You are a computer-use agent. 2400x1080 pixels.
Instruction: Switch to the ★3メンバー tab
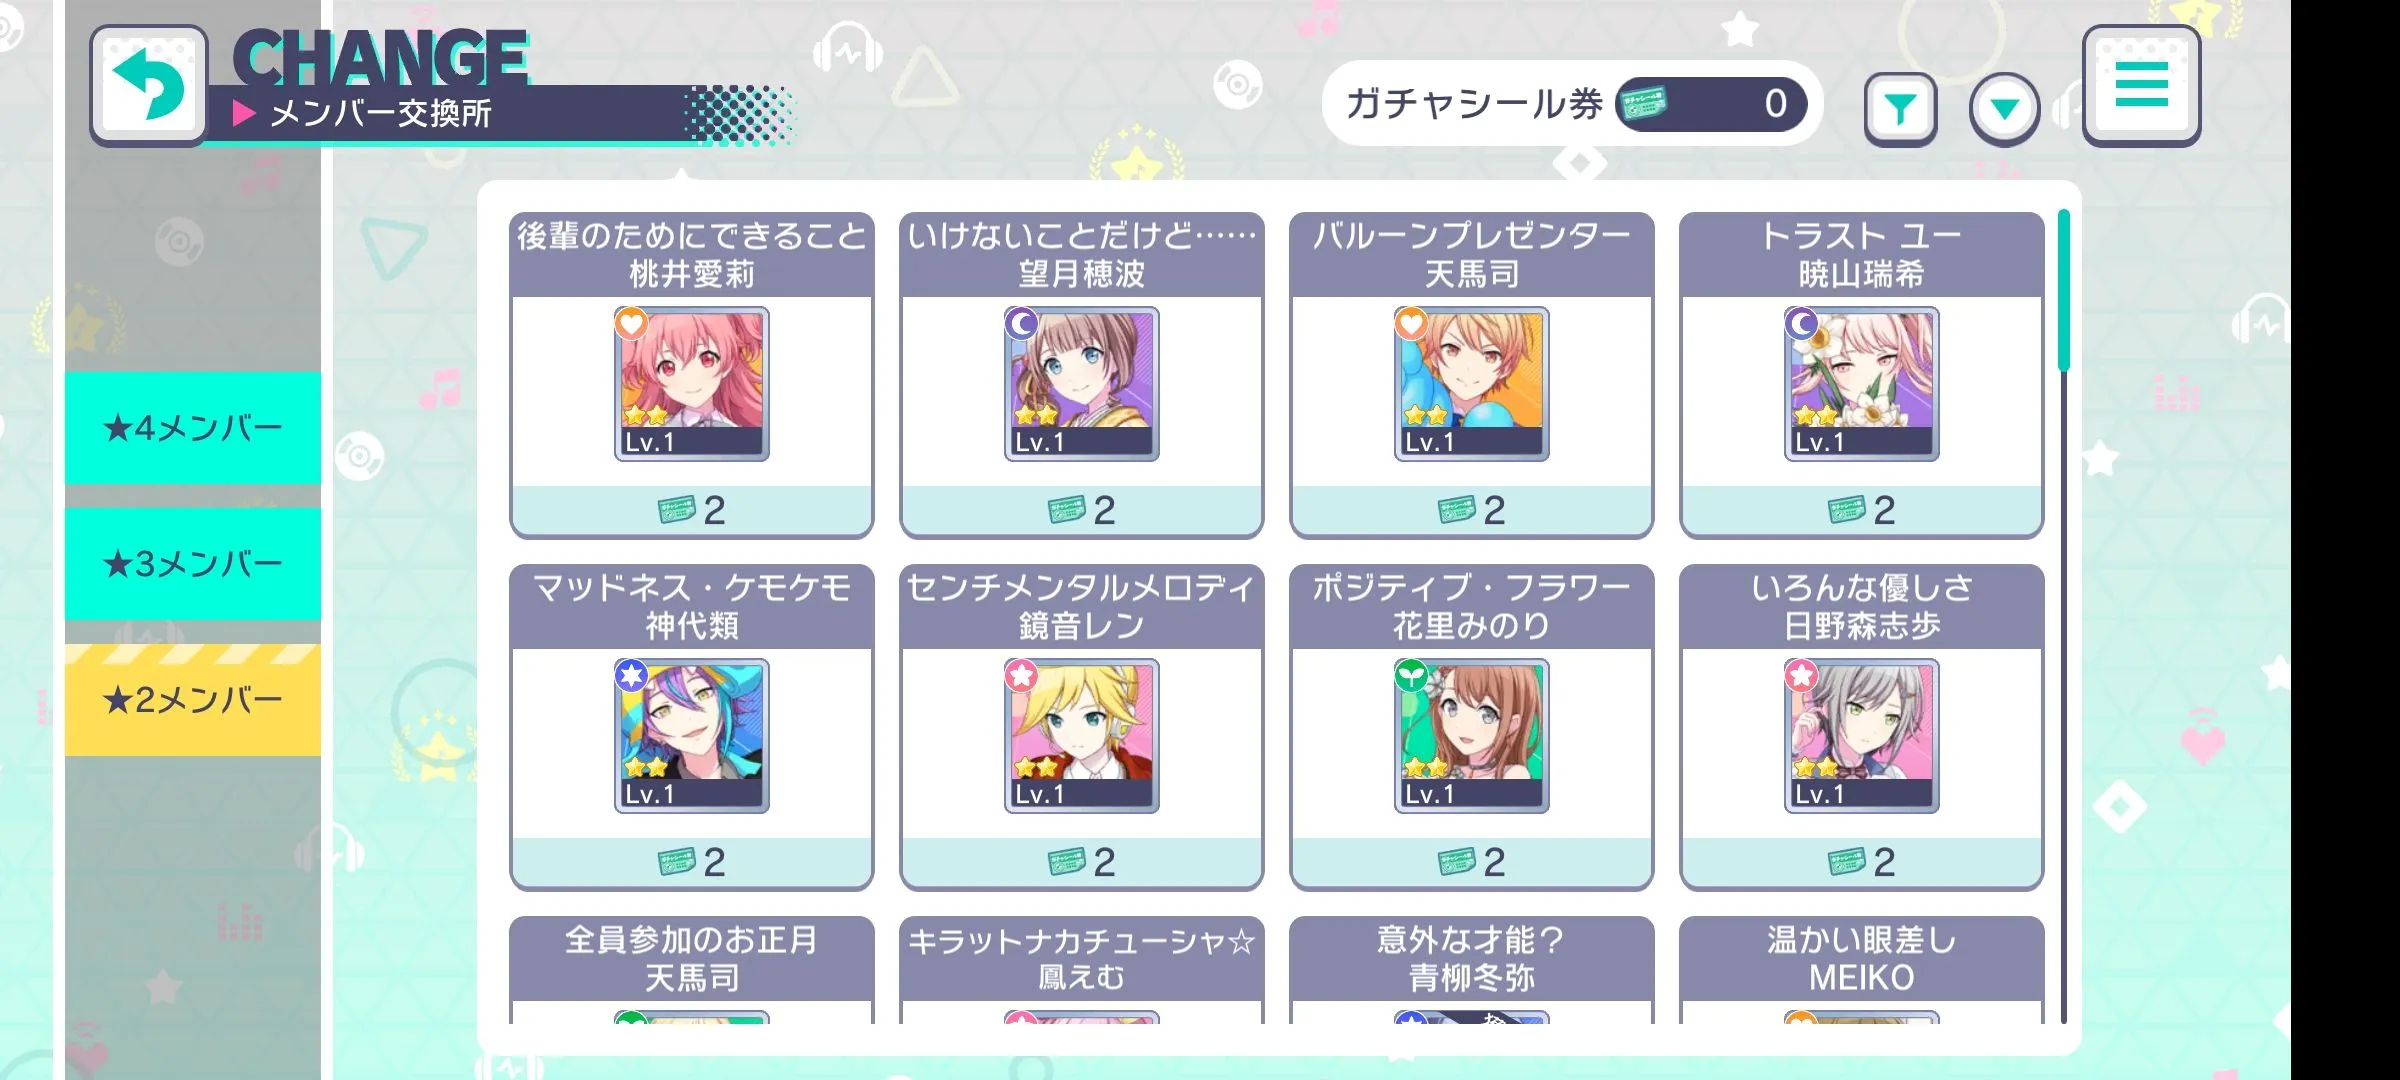pyautogui.click(x=193, y=564)
